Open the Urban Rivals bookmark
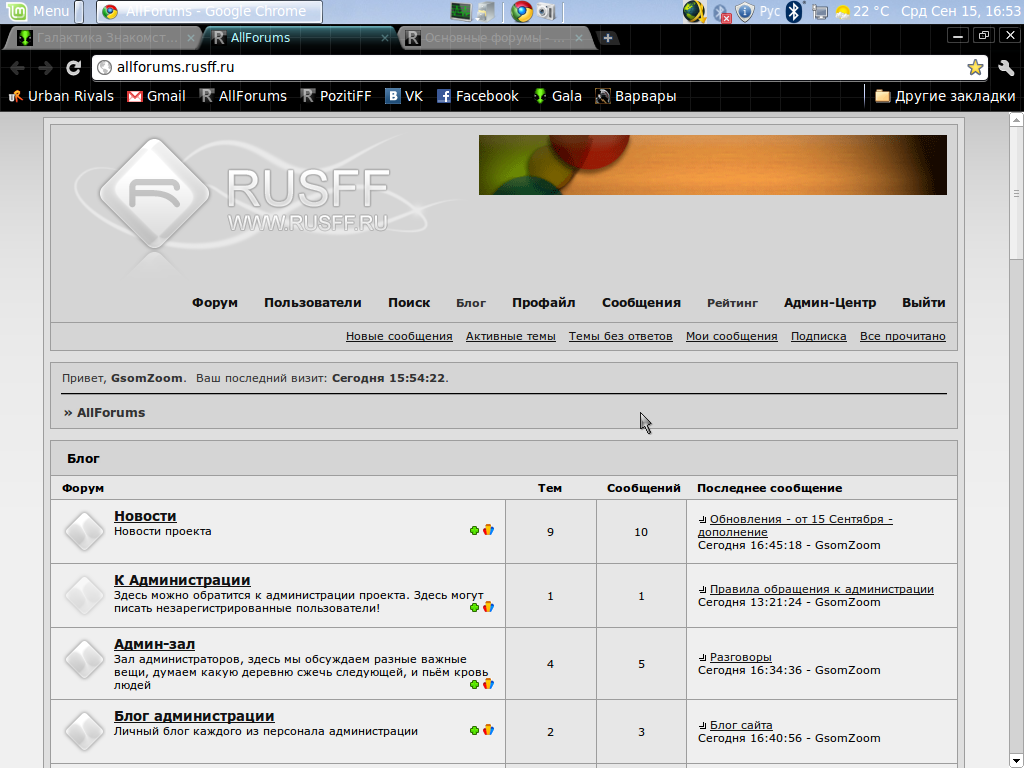The image size is (1024, 768). click(x=61, y=96)
